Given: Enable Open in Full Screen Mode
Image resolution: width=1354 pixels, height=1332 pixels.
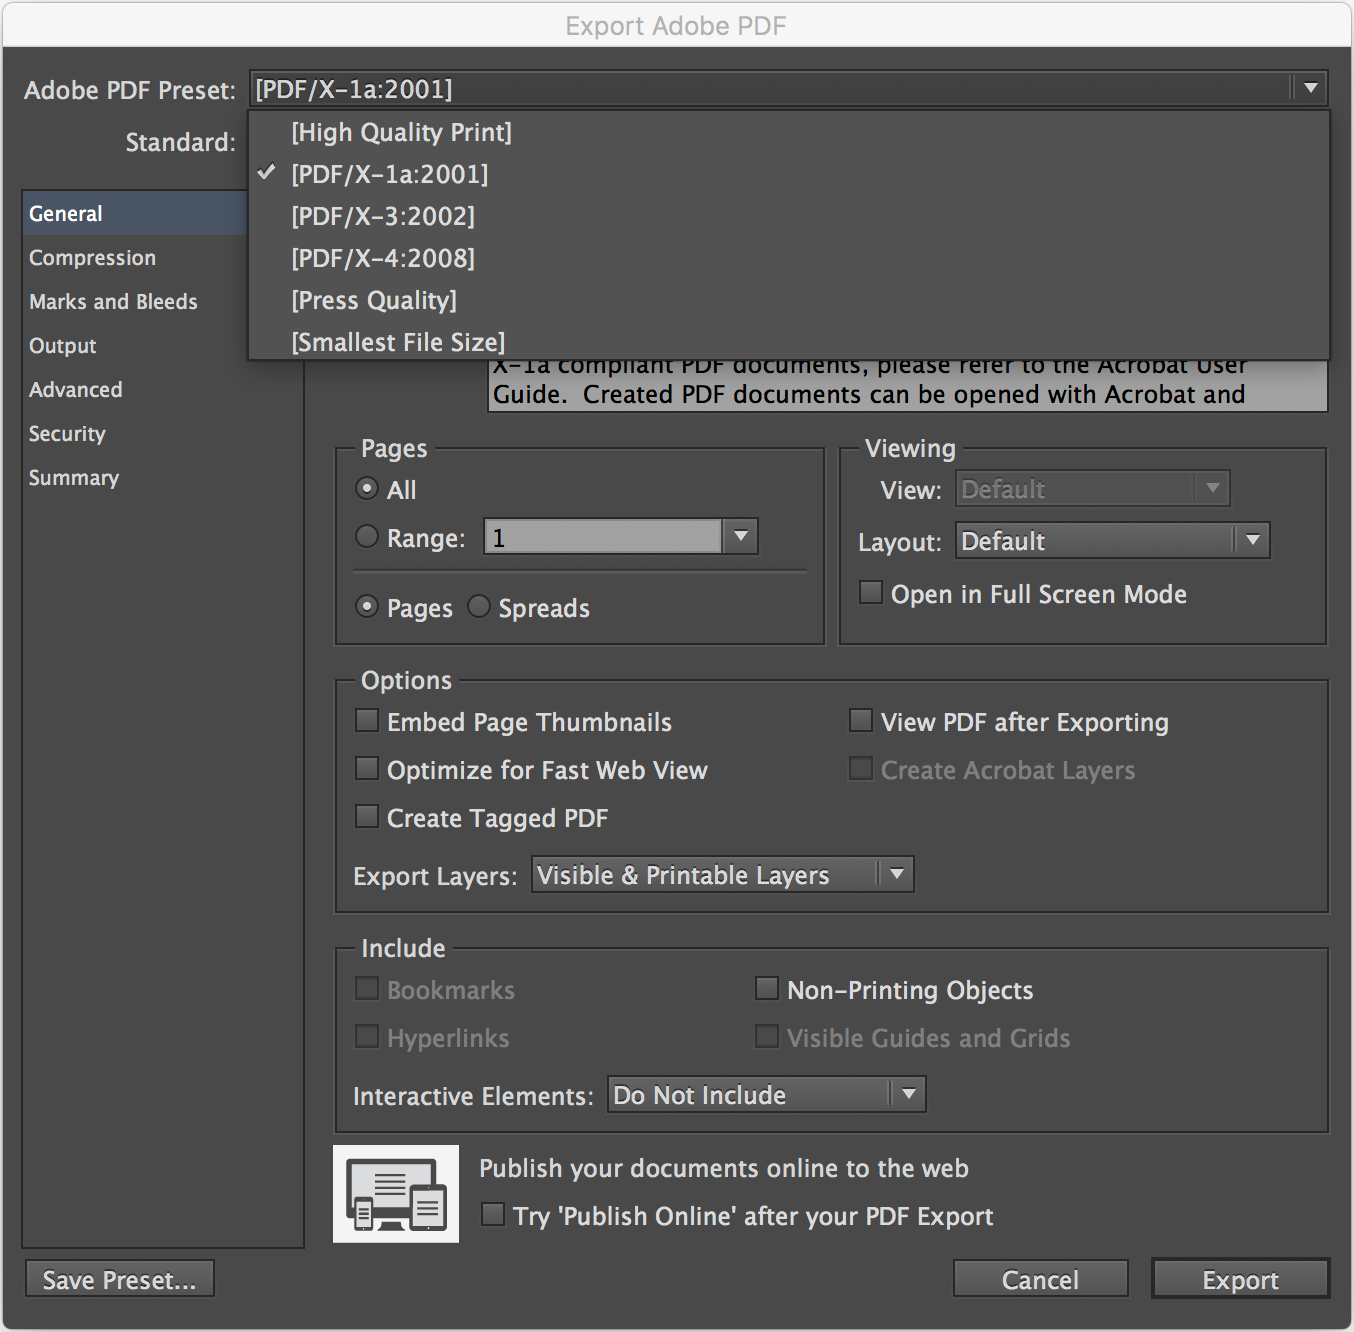Looking at the screenshot, I should click(x=871, y=593).
